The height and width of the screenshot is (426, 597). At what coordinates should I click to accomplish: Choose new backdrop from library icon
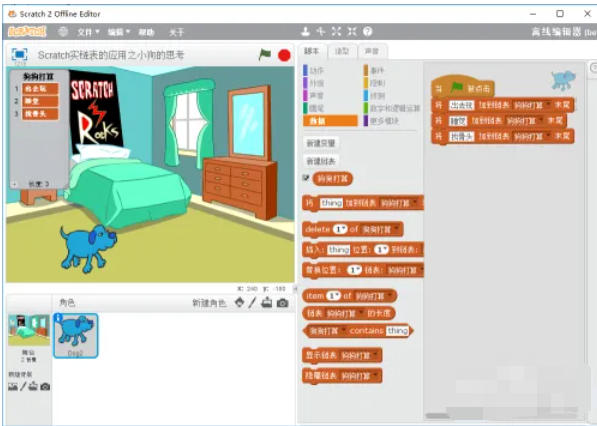pos(13,387)
